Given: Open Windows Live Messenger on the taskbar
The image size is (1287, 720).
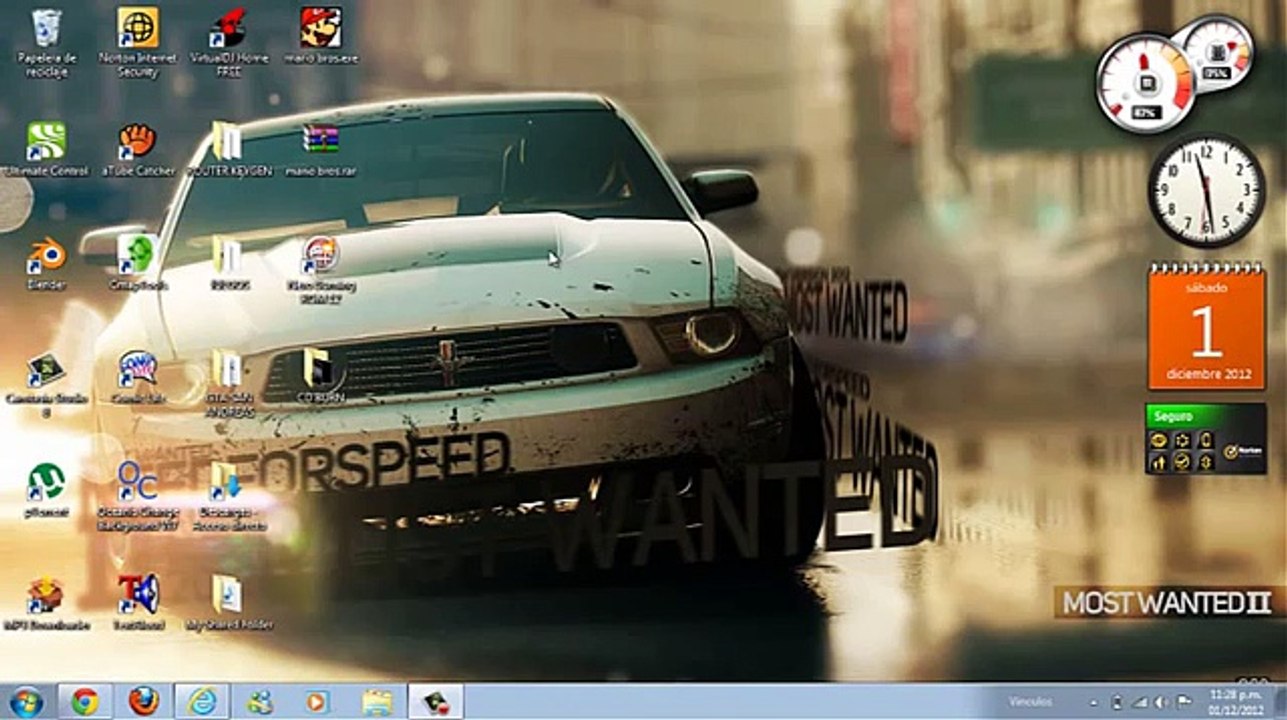Looking at the screenshot, I should click(x=260, y=702).
